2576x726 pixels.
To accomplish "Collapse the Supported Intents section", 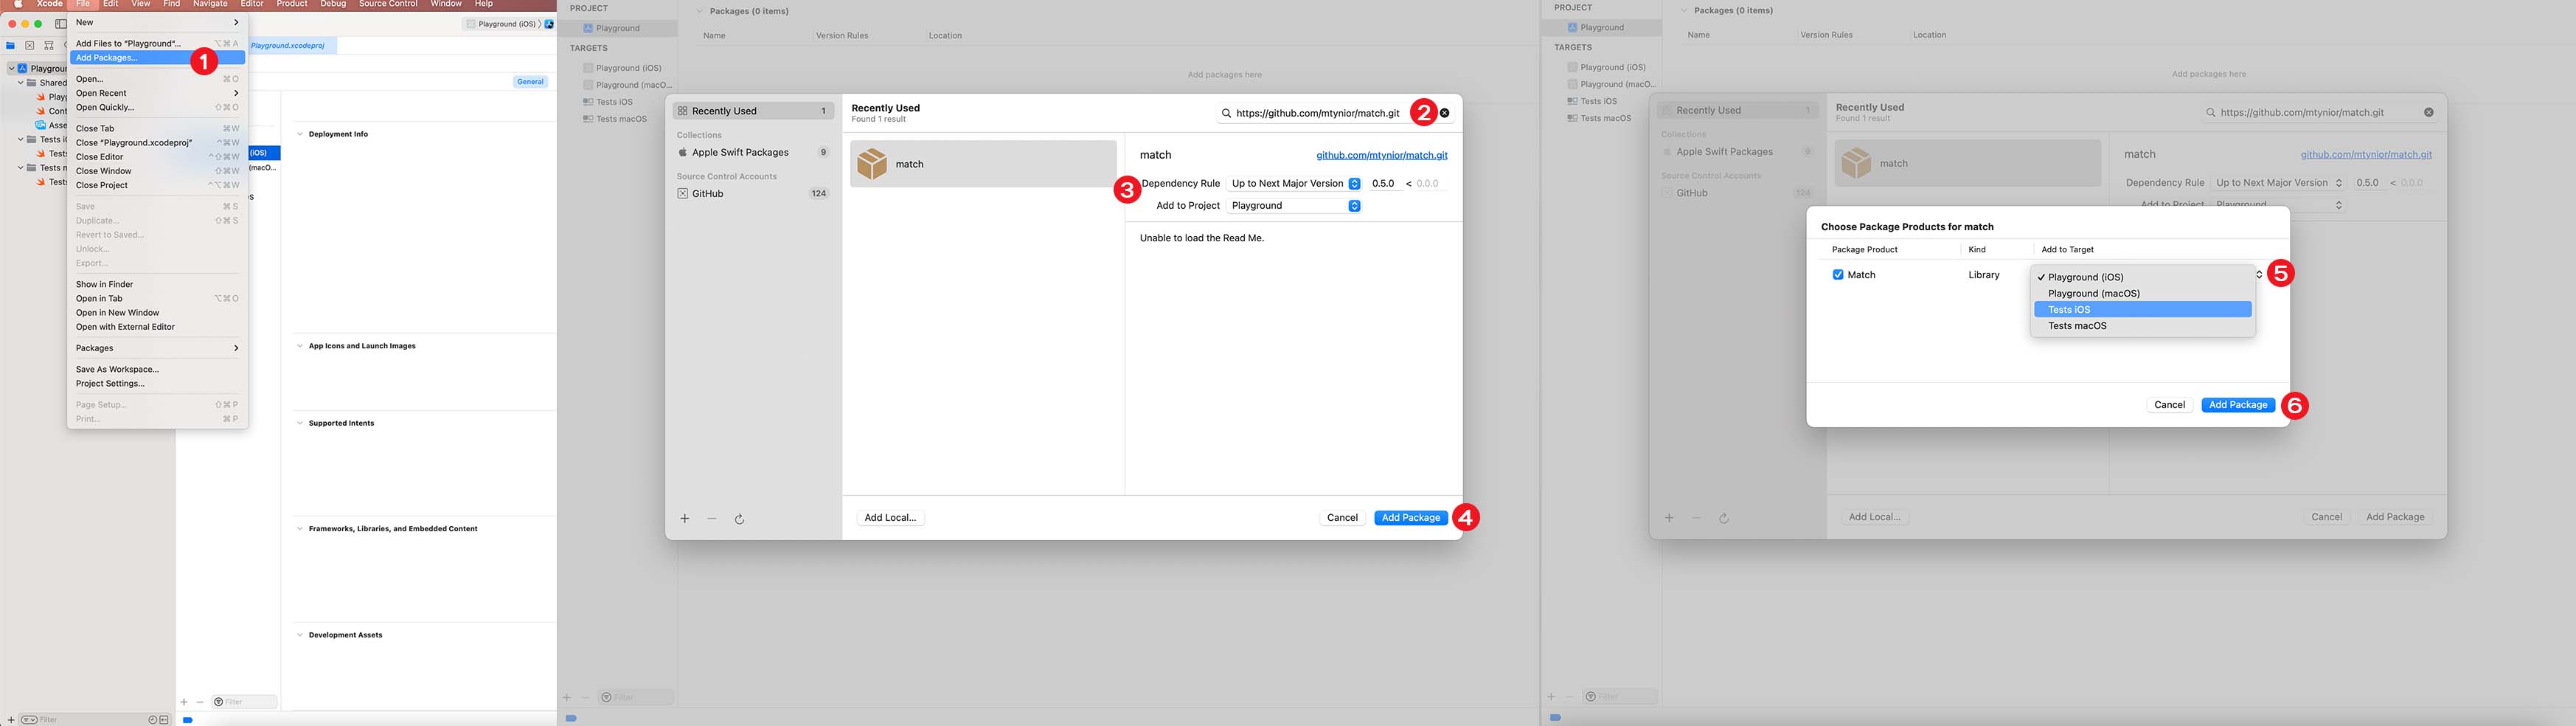I will click(x=300, y=423).
